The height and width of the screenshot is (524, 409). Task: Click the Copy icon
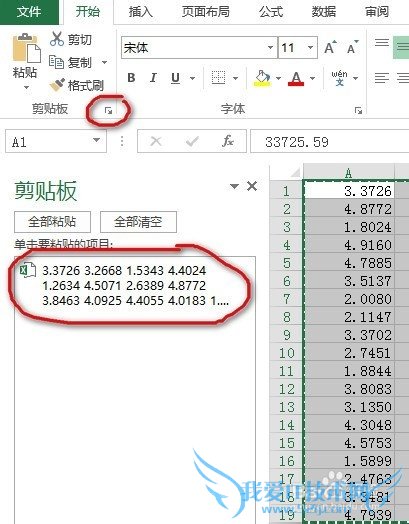click(x=56, y=62)
